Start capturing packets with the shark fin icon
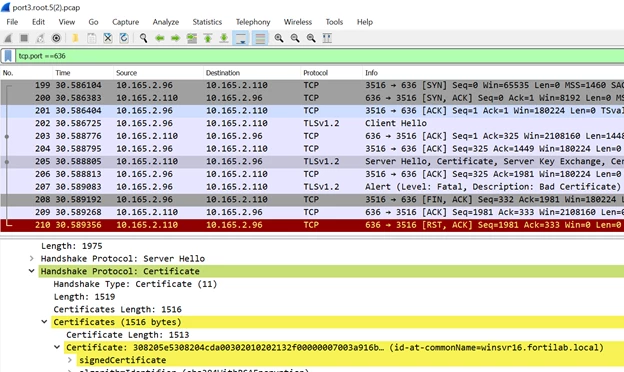The image size is (624, 372). point(8,38)
